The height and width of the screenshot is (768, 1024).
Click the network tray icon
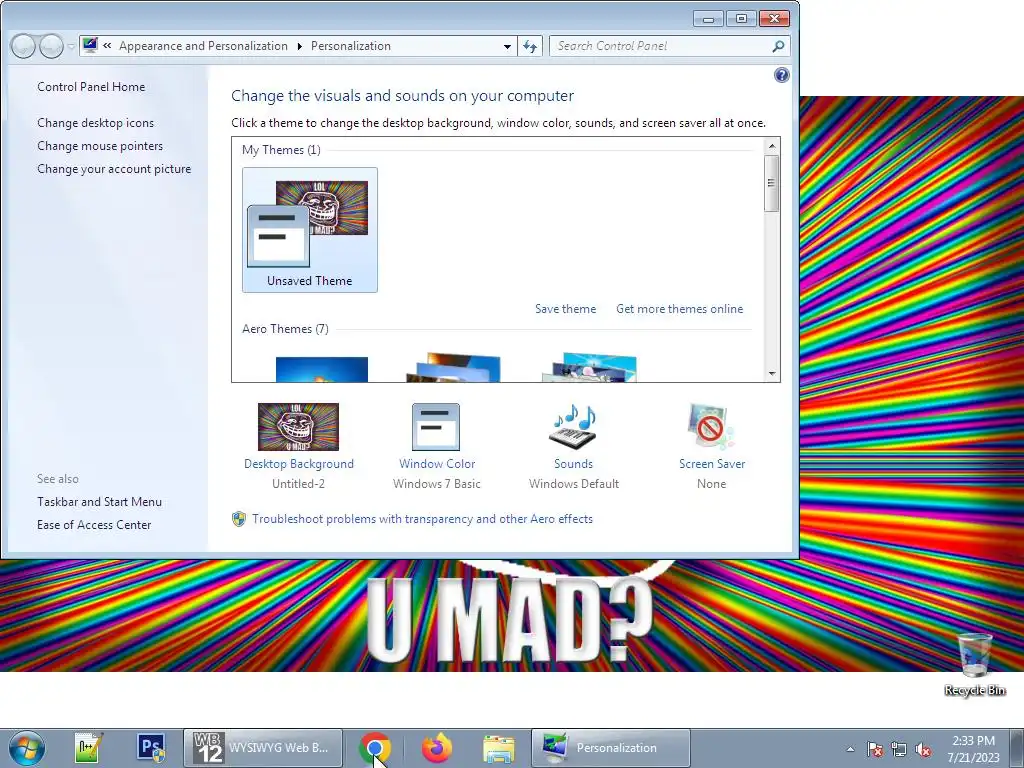pyautogui.click(x=899, y=749)
